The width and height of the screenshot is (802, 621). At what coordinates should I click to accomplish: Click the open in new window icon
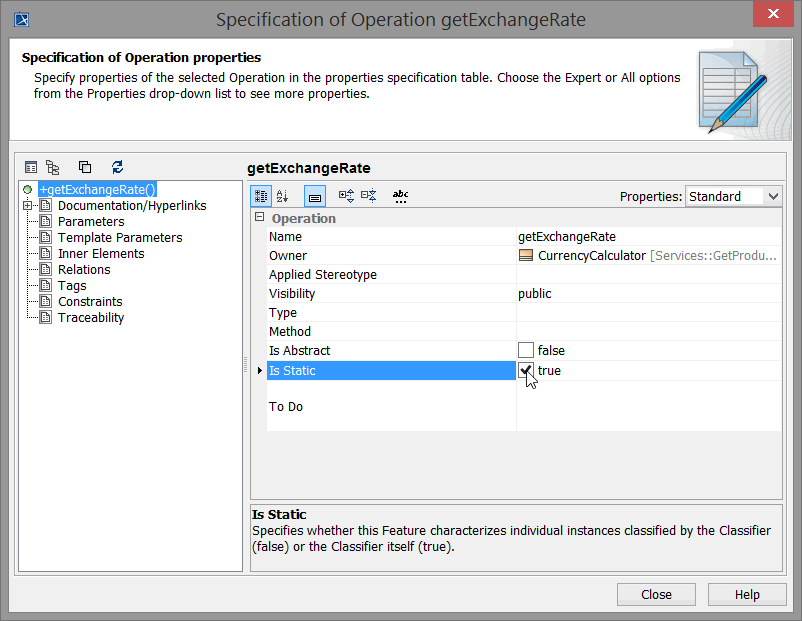85,167
